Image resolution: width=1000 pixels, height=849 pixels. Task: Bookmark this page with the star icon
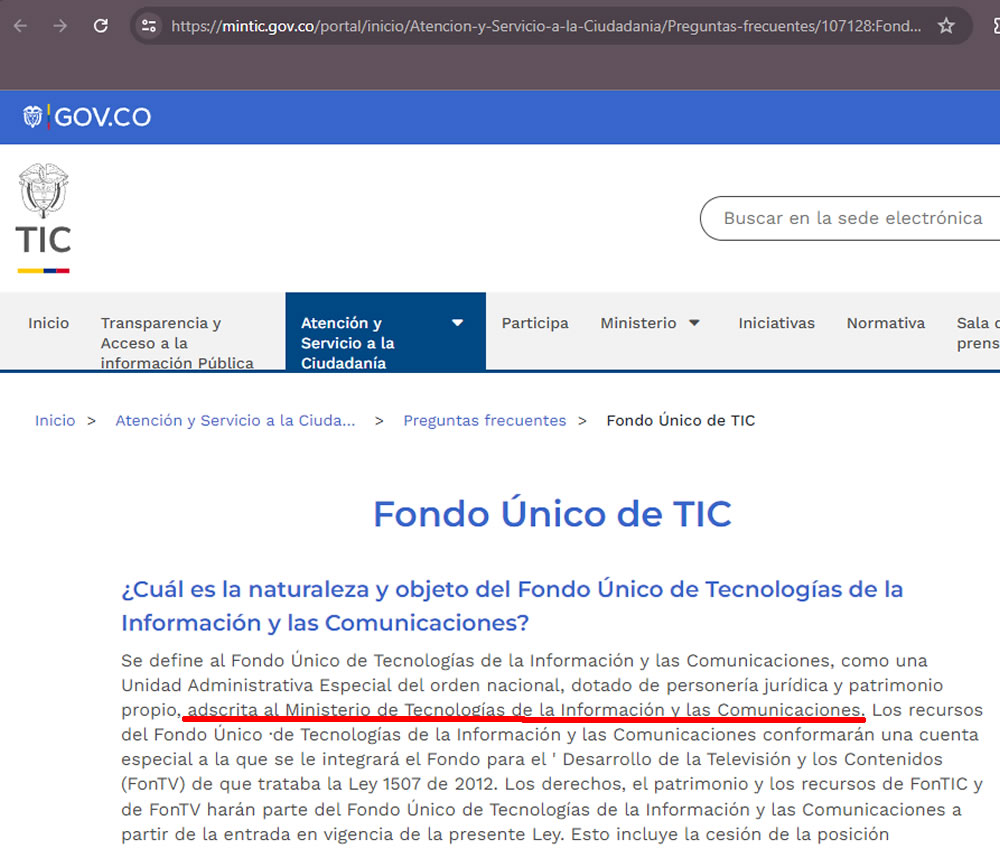(x=946, y=26)
